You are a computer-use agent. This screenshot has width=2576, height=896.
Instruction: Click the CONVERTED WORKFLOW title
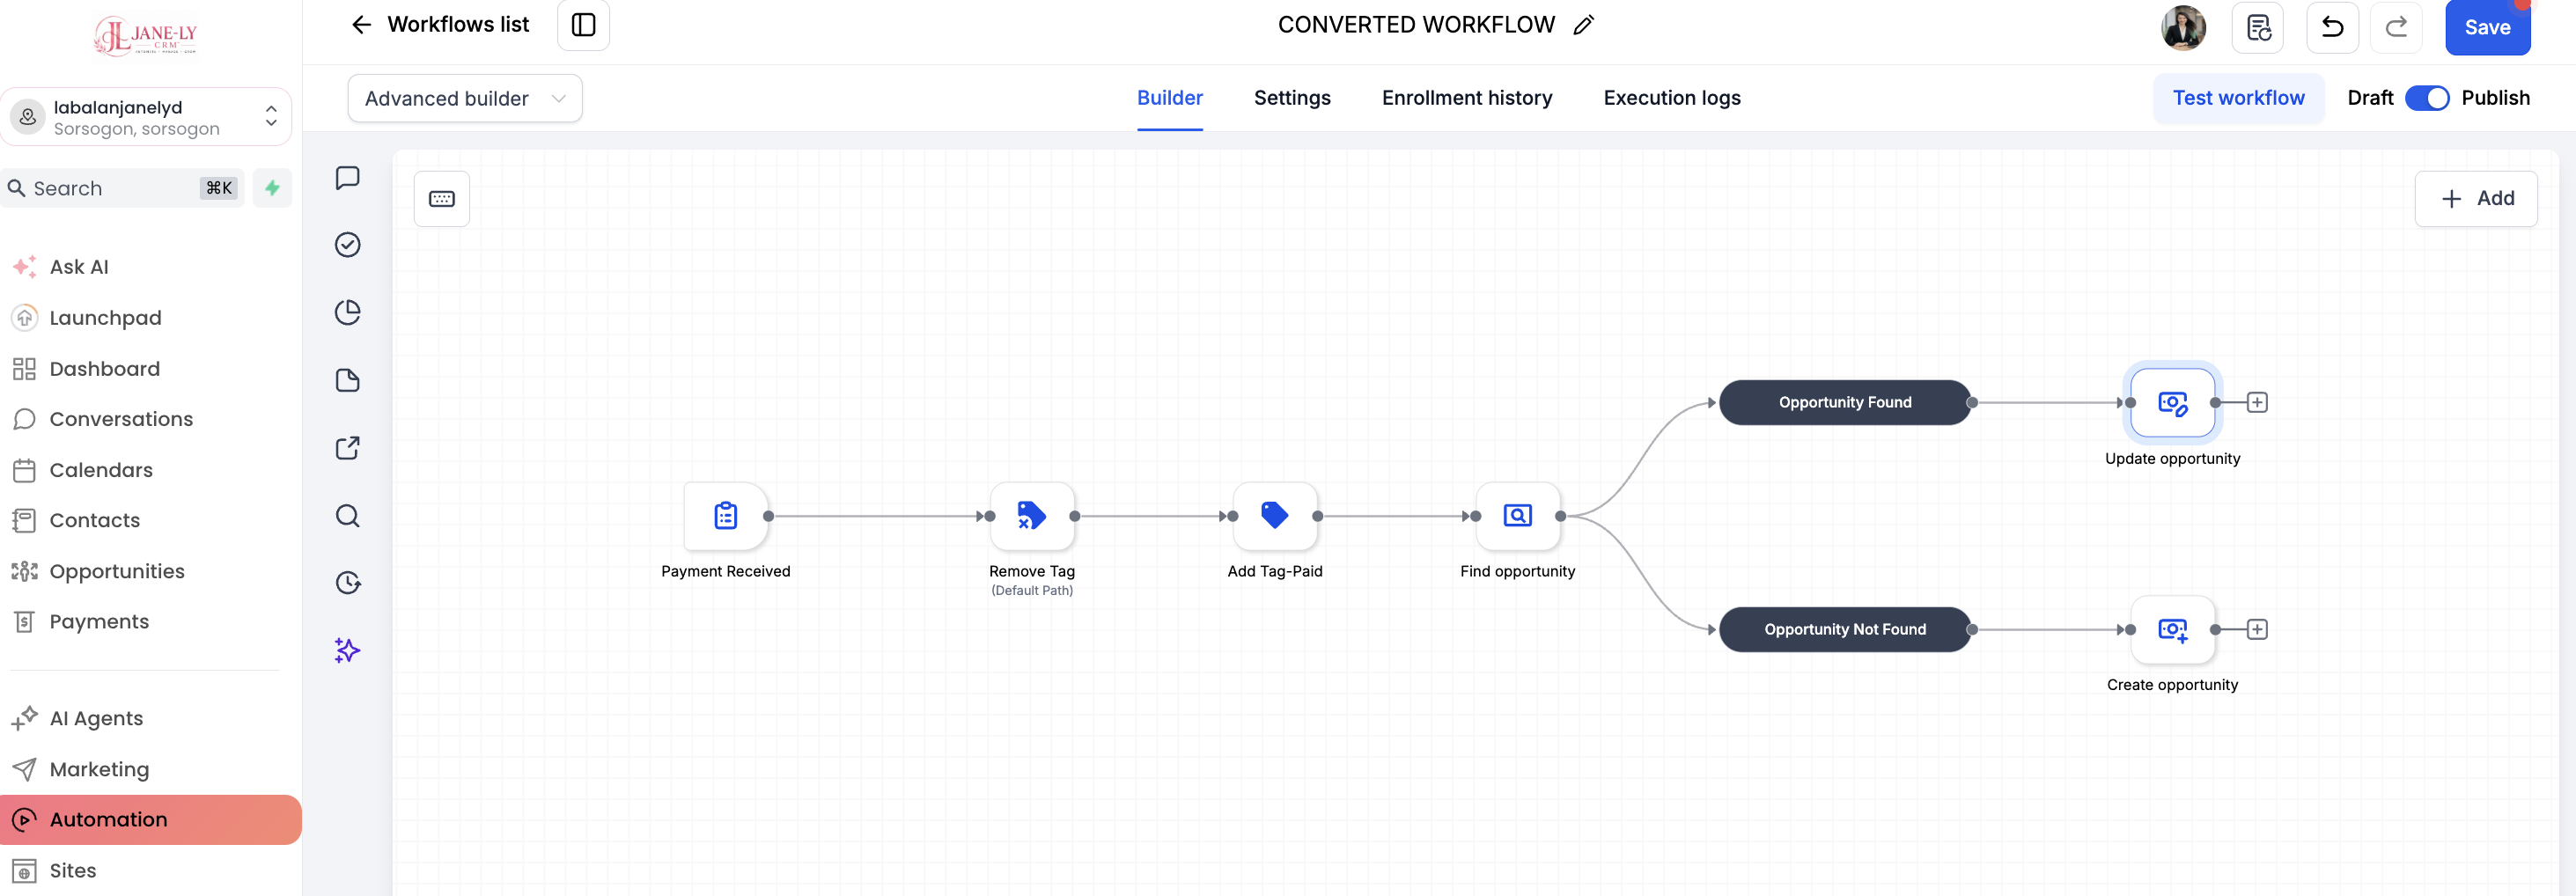[1416, 25]
